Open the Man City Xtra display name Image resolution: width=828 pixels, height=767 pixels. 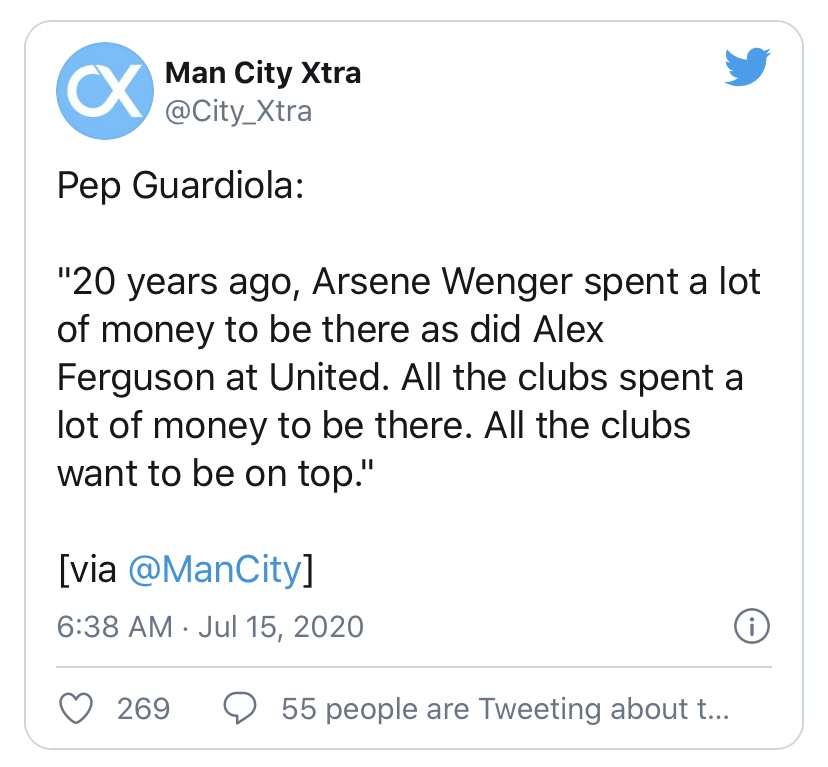point(262,73)
